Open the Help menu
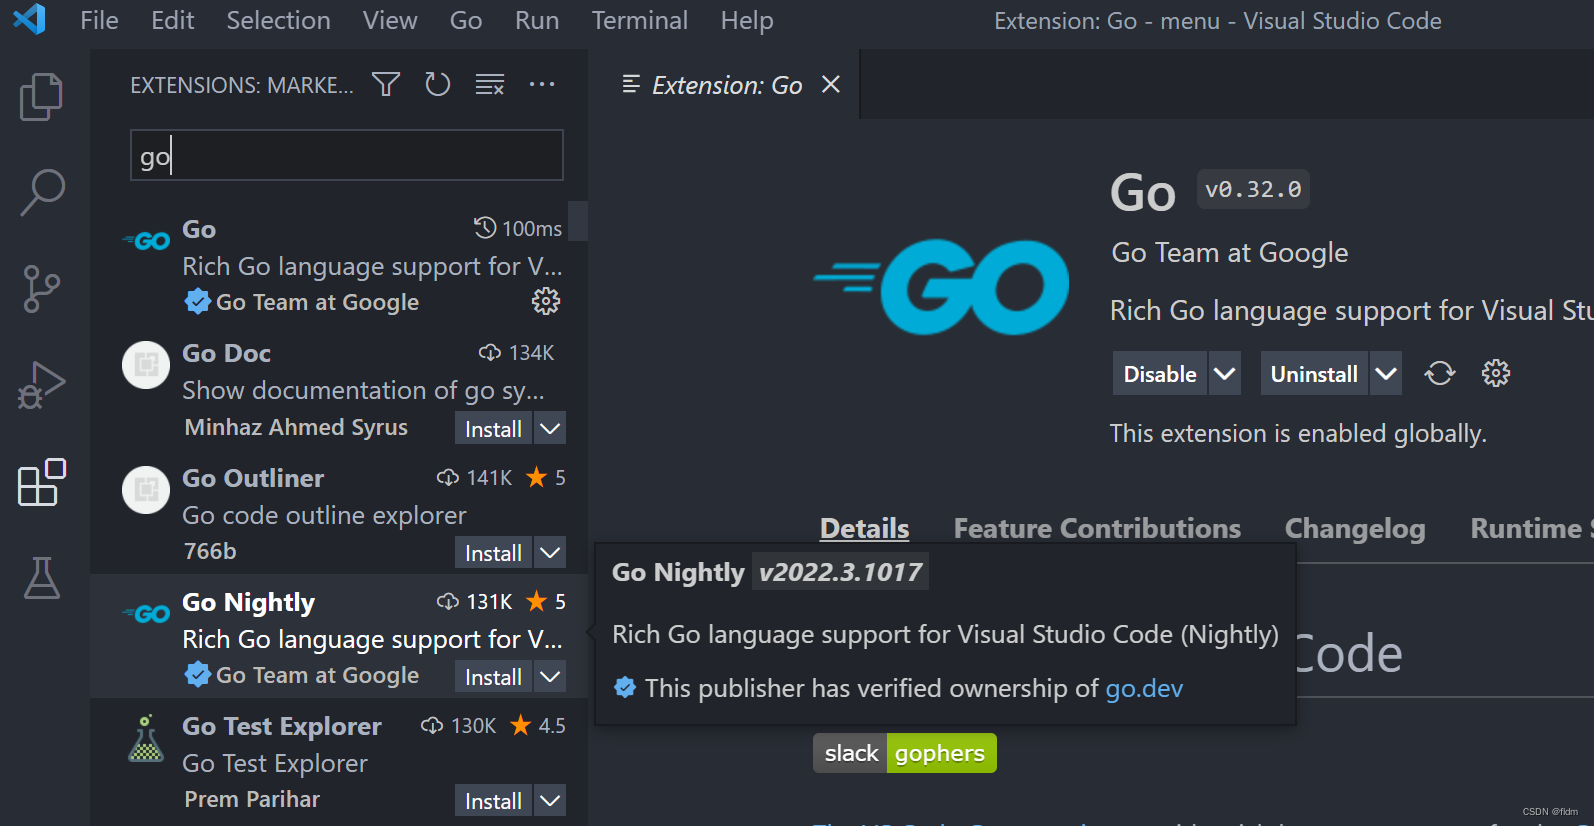Viewport: 1594px width, 826px height. click(x=747, y=20)
